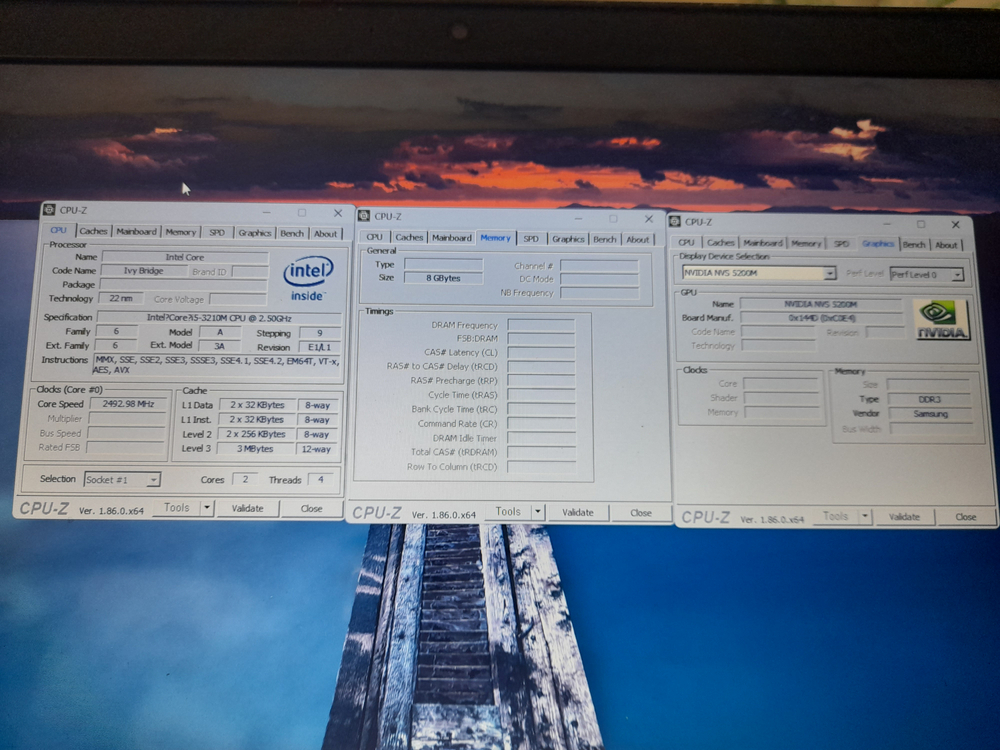Select SPD tab in right window
The width and height of the screenshot is (1000, 750).
841,244
